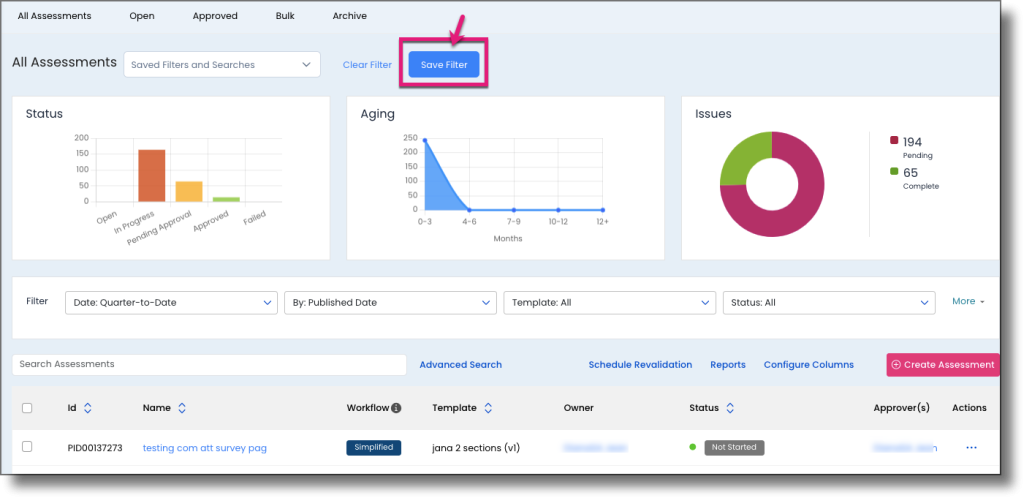Sort the table by Id column
Screen dimensions: 1024x498
tap(88, 408)
